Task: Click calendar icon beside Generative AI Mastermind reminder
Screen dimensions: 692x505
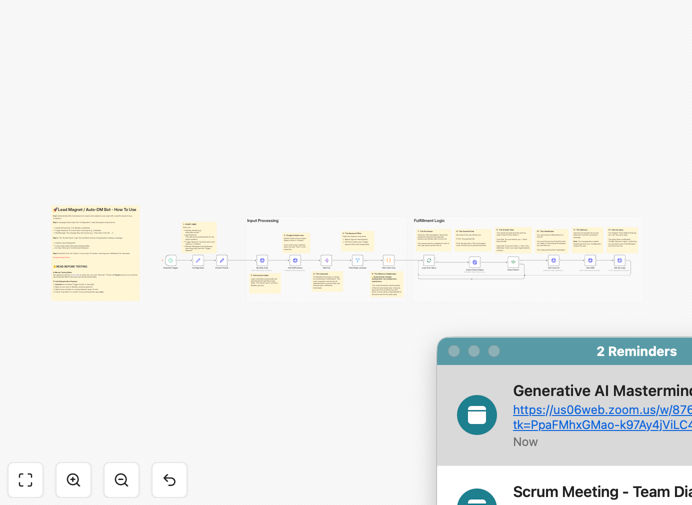Action: [477, 415]
